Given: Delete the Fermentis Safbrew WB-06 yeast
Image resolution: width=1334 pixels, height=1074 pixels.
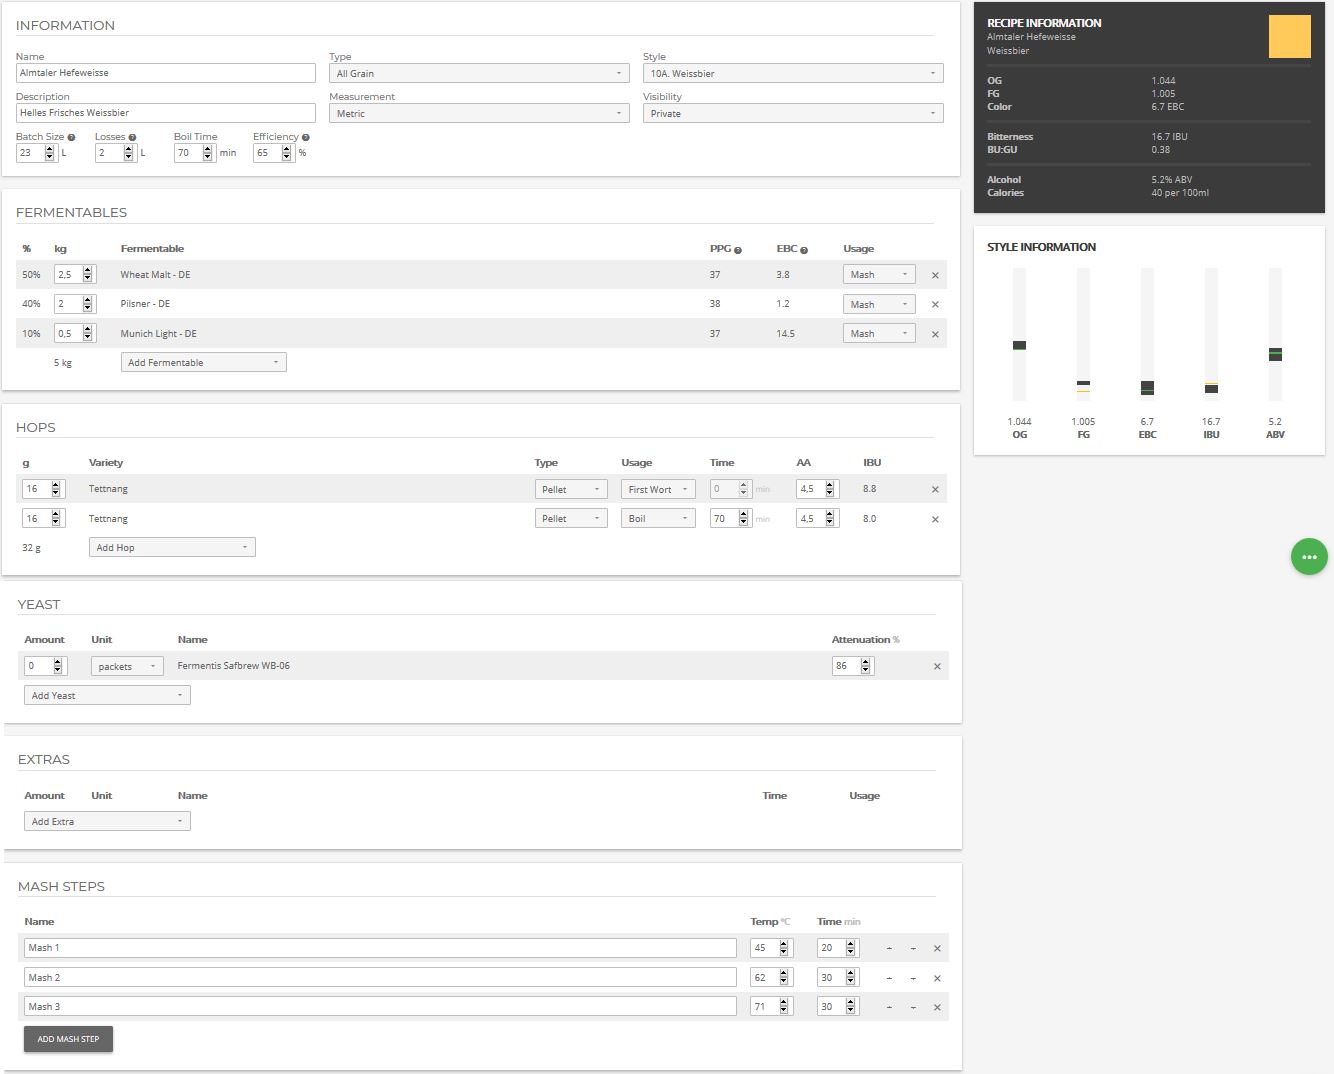Looking at the screenshot, I should (x=937, y=666).
